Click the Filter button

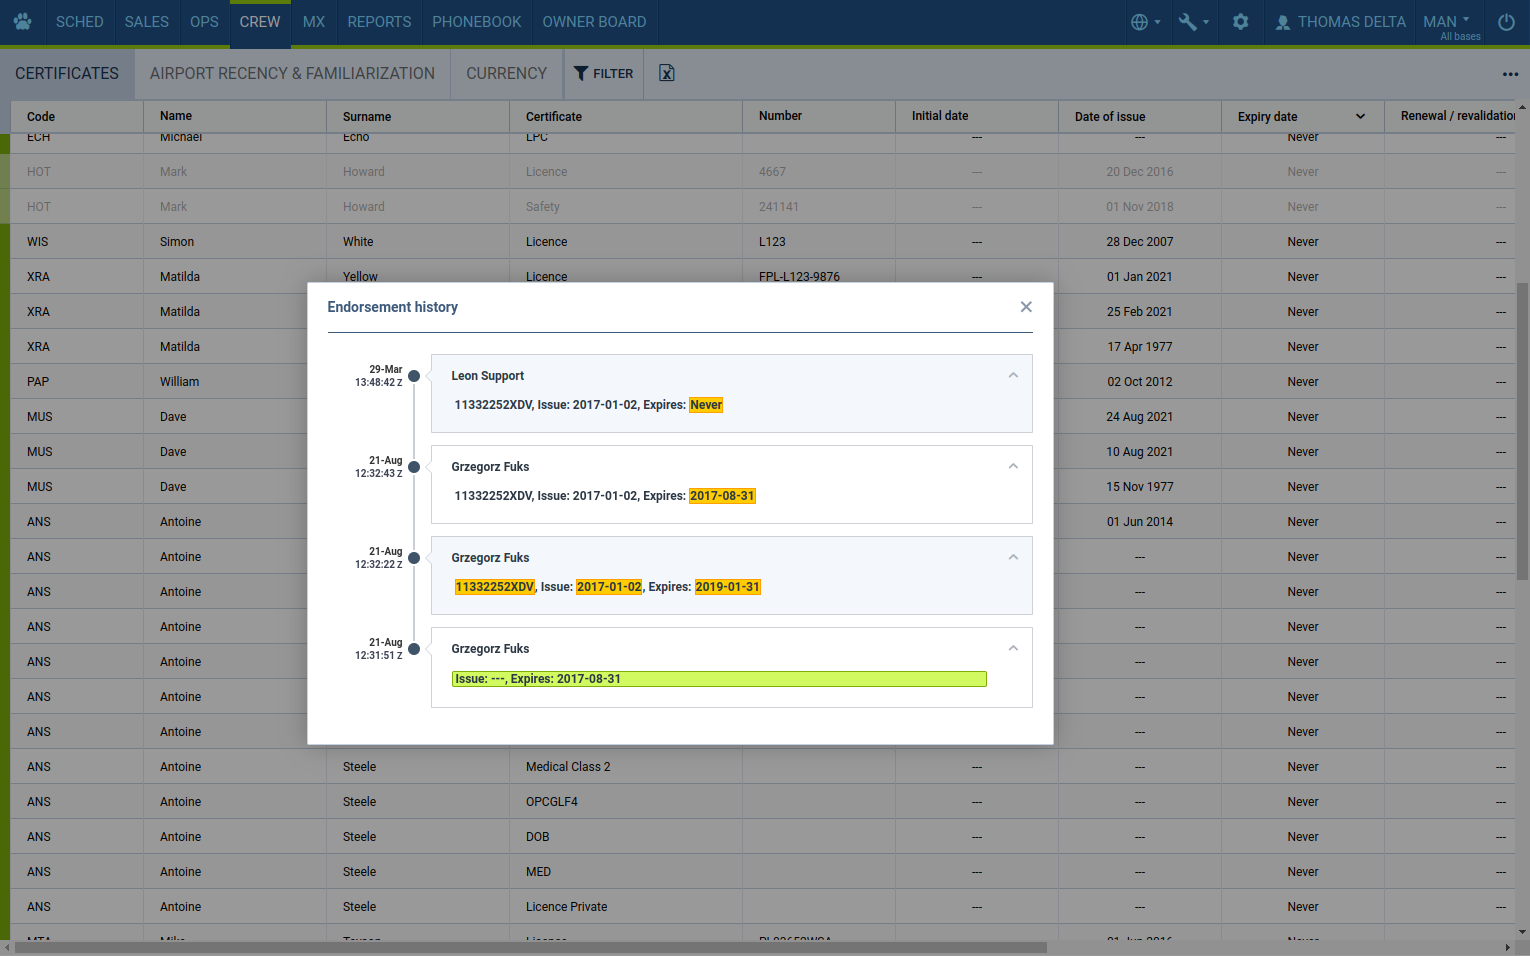click(x=603, y=73)
